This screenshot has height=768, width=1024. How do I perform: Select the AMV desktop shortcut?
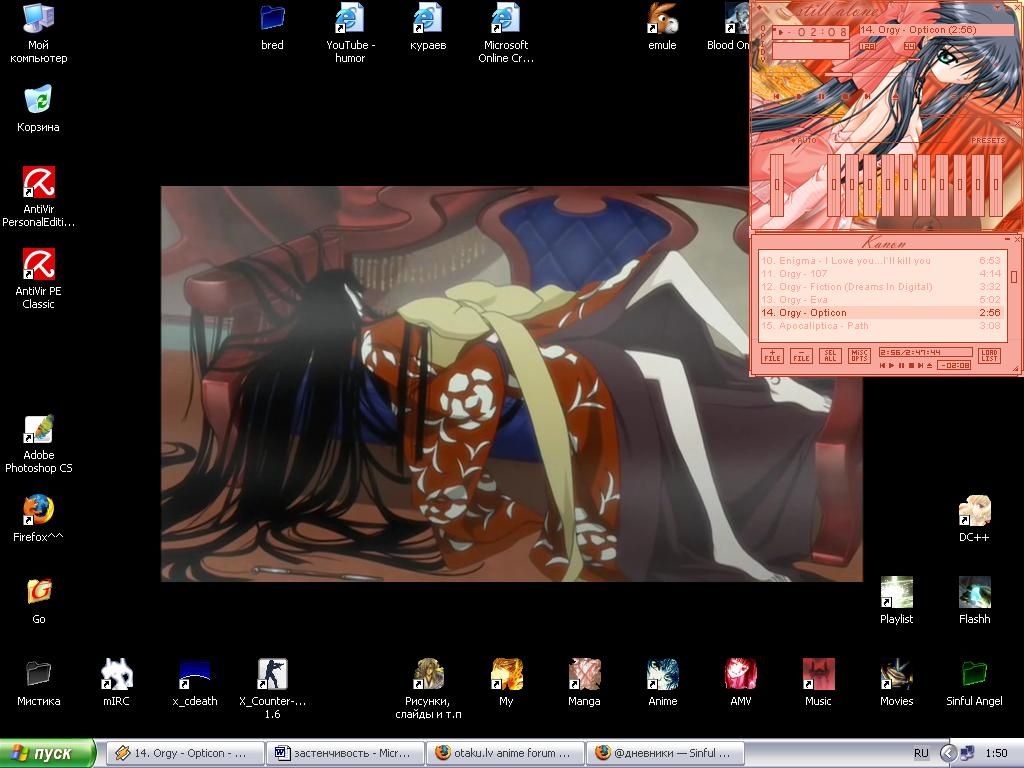(741, 683)
